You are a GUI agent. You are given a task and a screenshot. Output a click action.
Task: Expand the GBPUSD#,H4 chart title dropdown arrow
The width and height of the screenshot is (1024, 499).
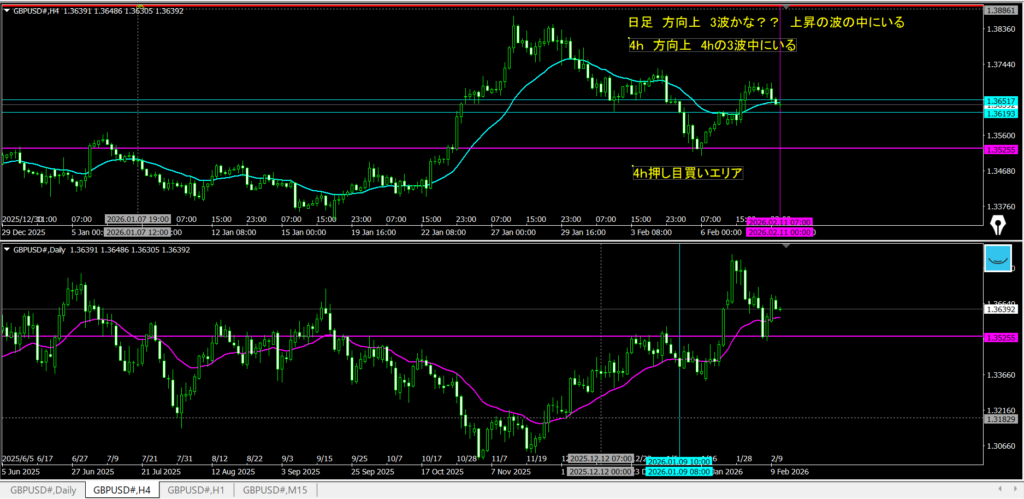[x=7, y=9]
